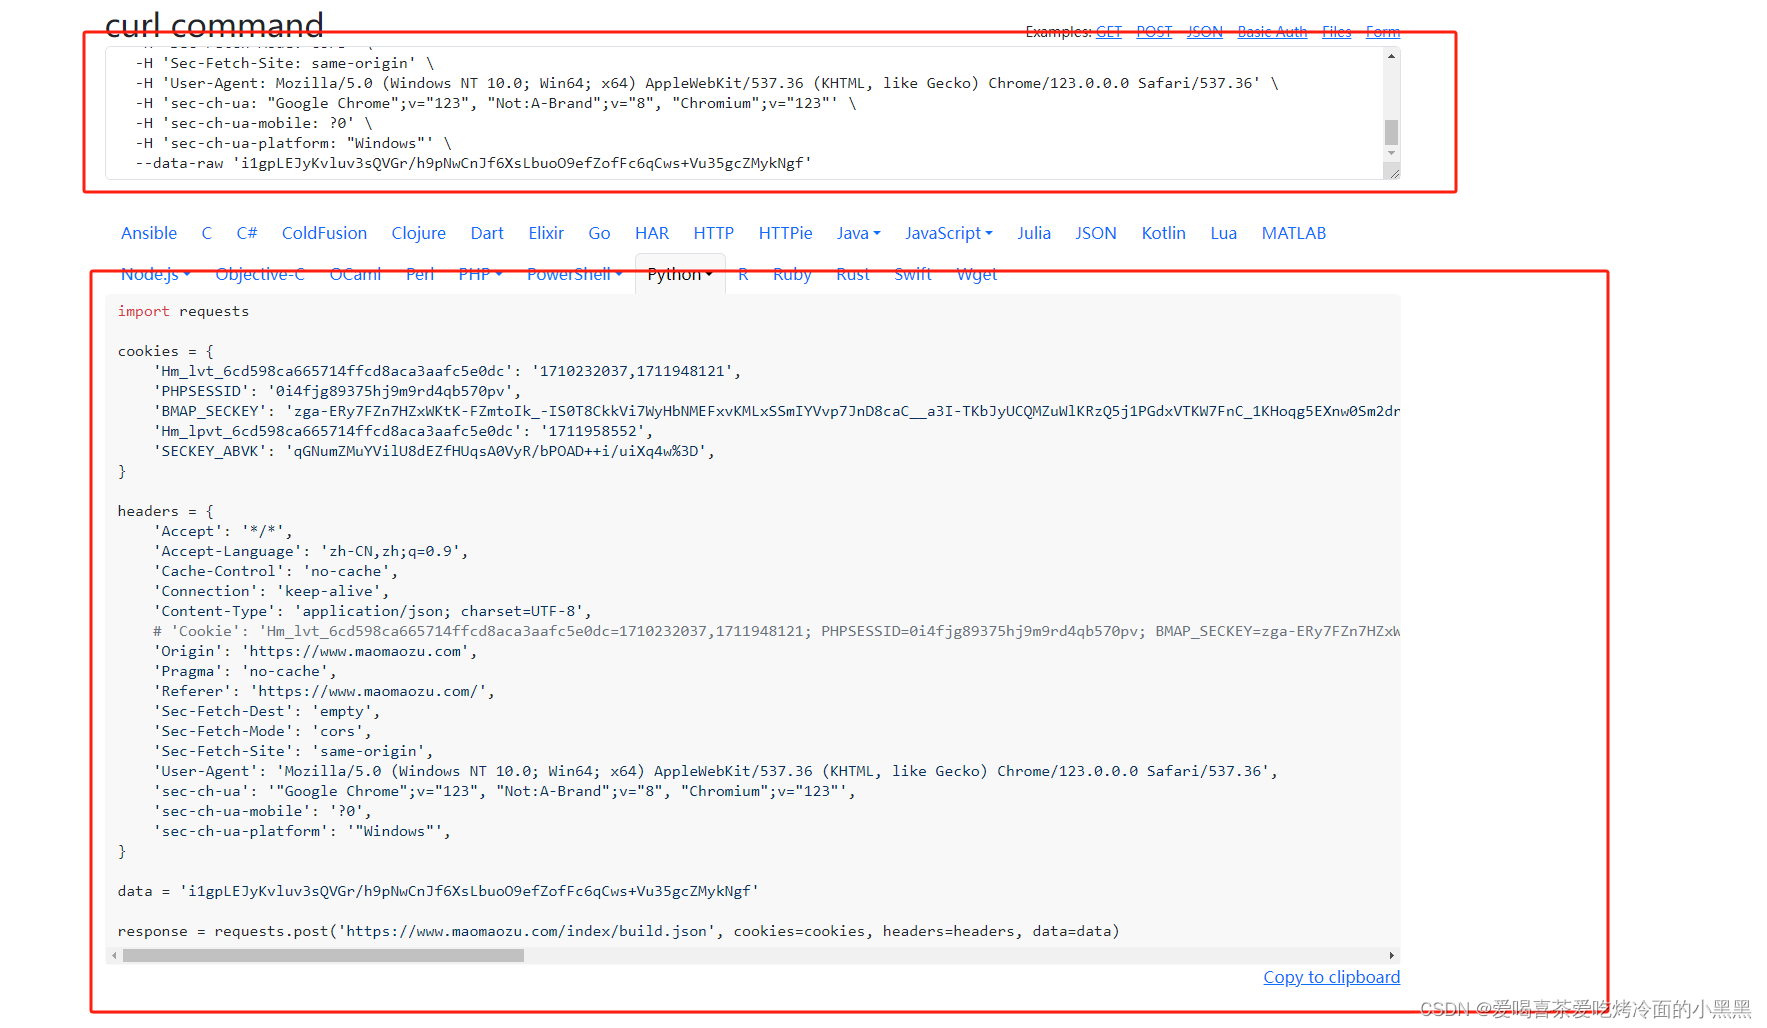This screenshot has width=1767, height=1028.
Task: Click the '--data-raw' line in curl command
Action: tap(473, 163)
